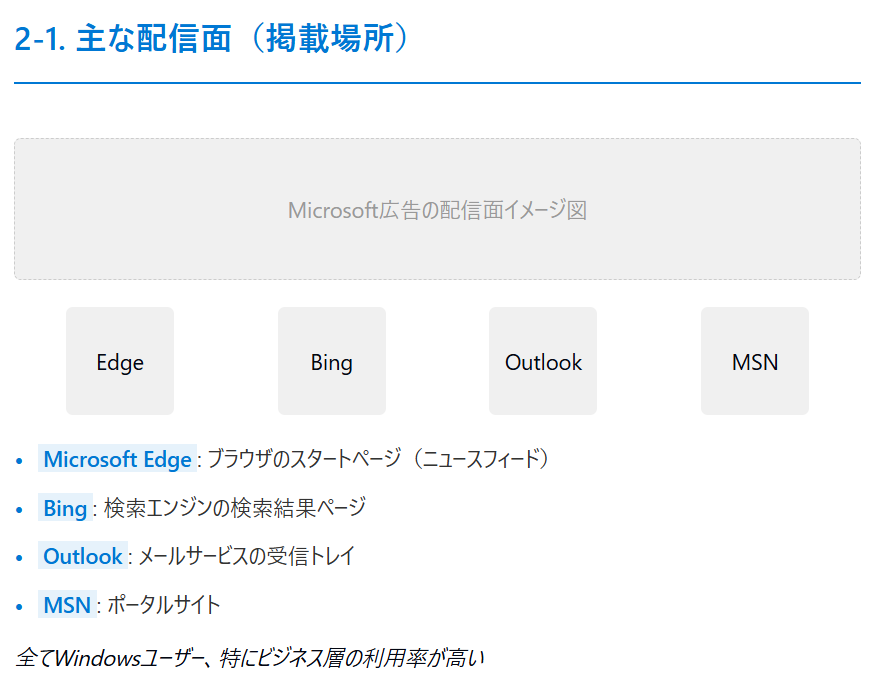Click the blue divider line under the heading
The height and width of the screenshot is (692, 878).
[437, 83]
